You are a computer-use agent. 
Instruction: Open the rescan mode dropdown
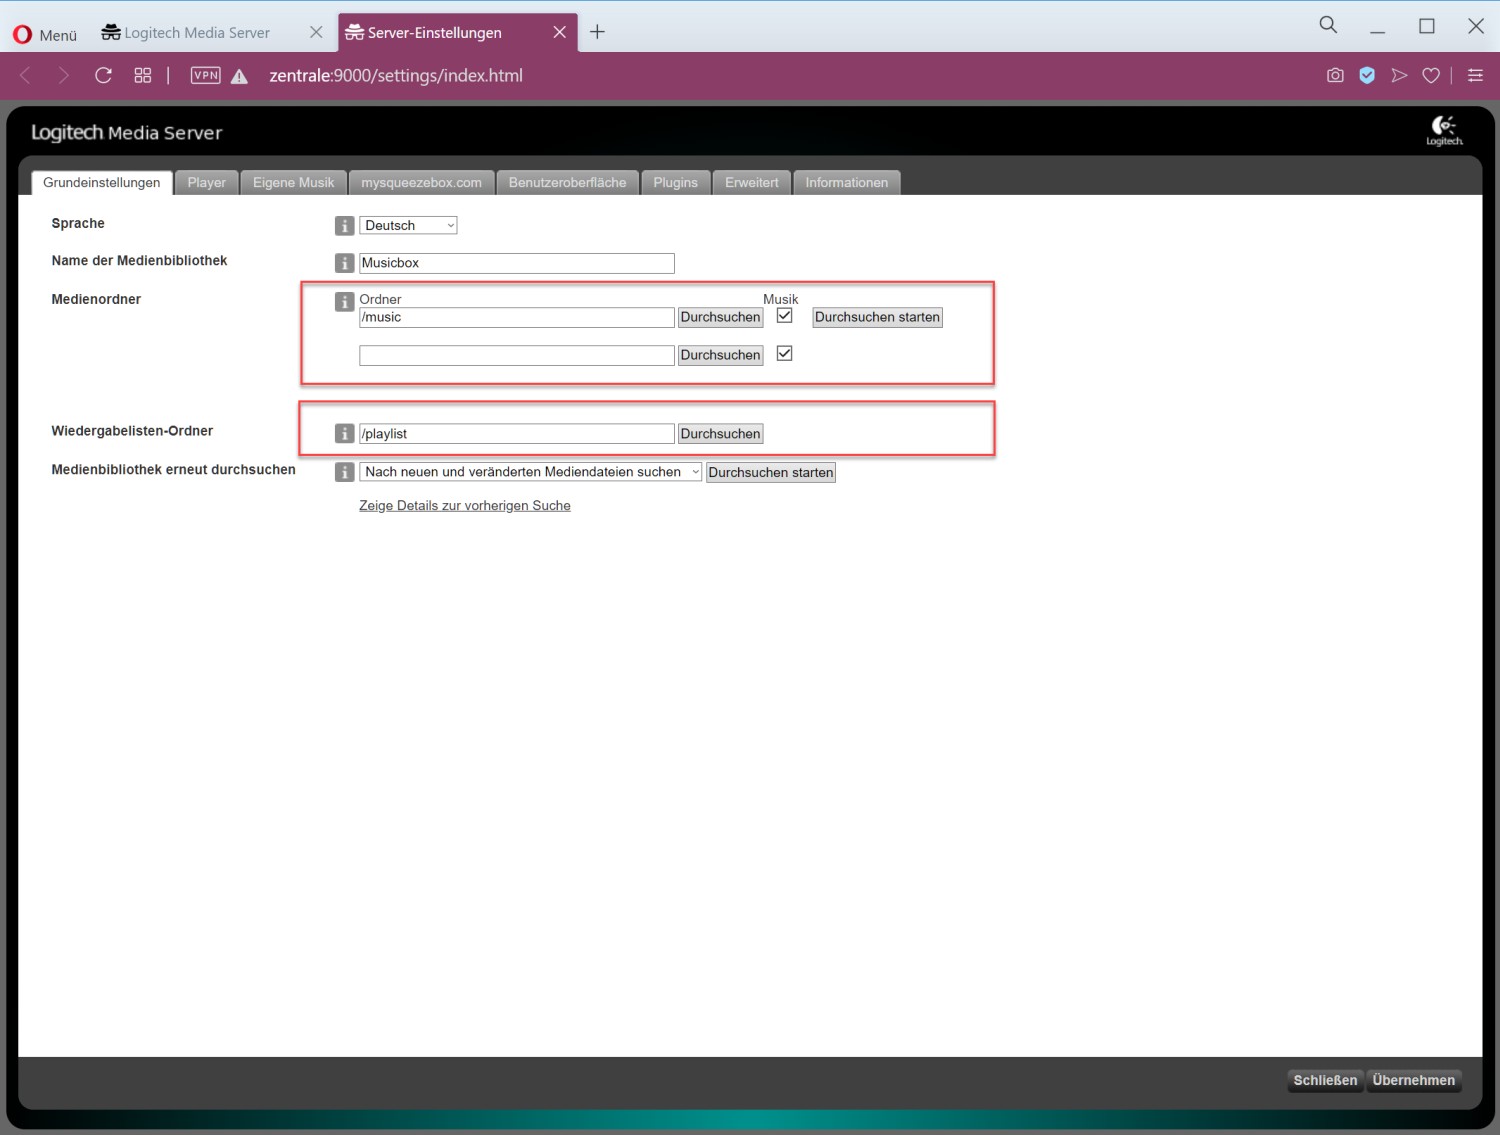click(x=530, y=472)
